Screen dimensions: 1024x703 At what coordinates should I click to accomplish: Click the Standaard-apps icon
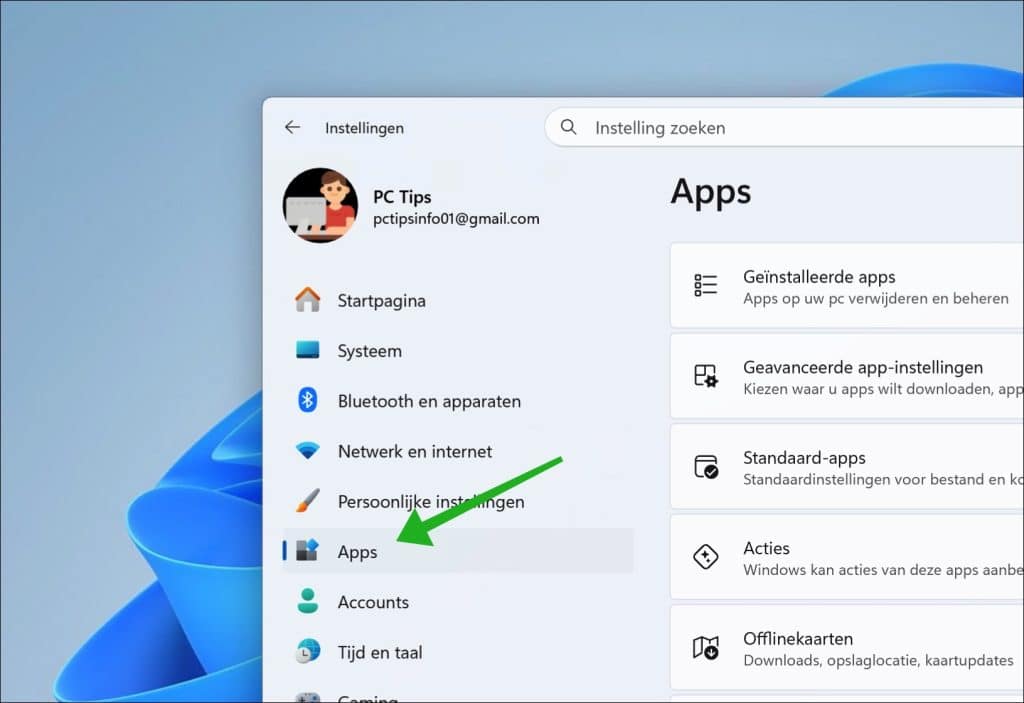pos(706,467)
